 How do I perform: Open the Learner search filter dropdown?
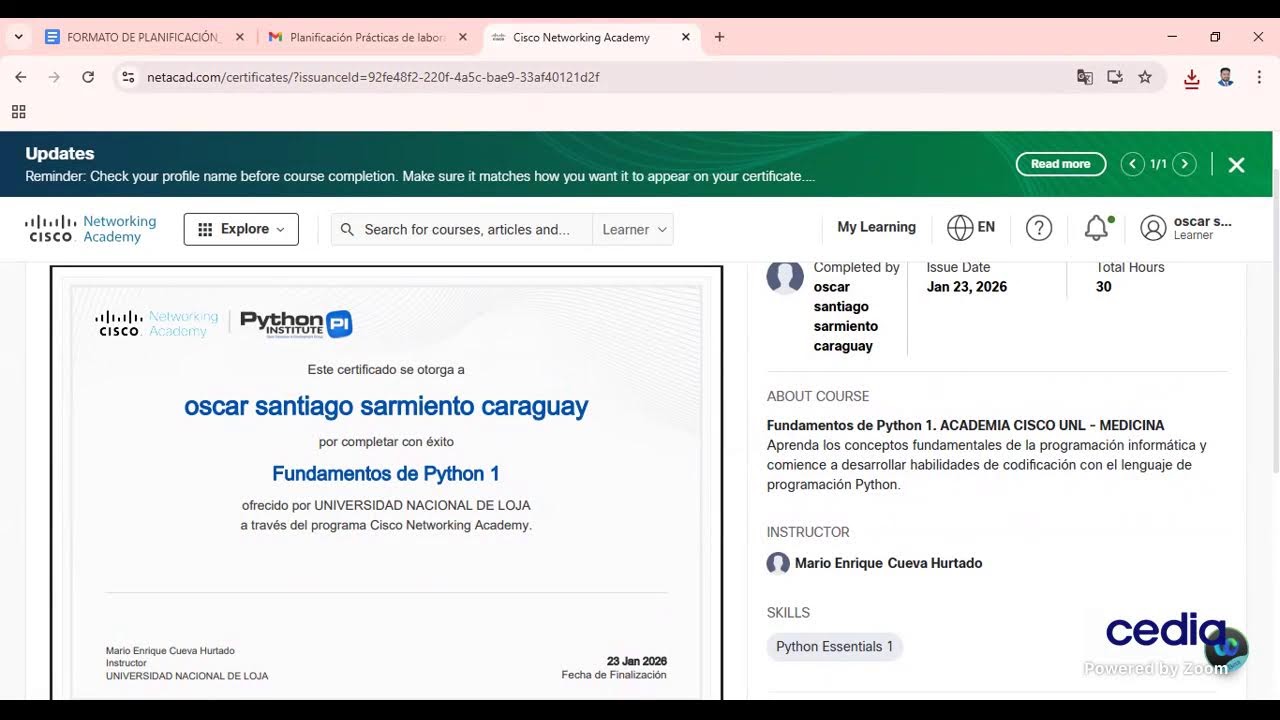pyautogui.click(x=633, y=229)
